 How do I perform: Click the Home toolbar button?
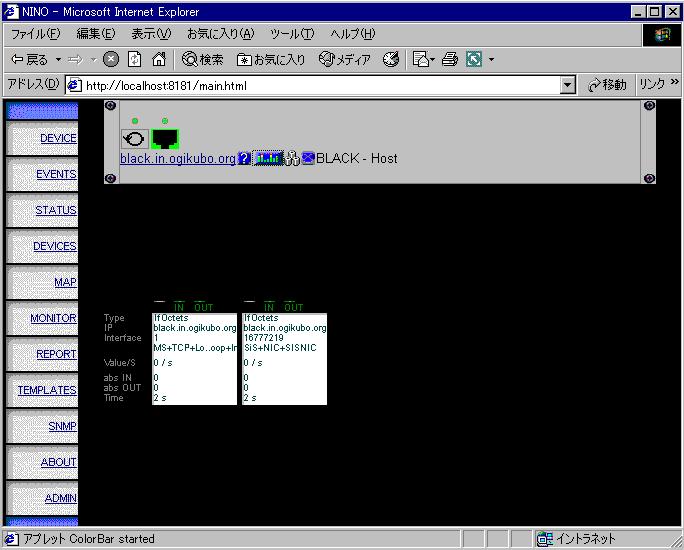click(x=158, y=60)
